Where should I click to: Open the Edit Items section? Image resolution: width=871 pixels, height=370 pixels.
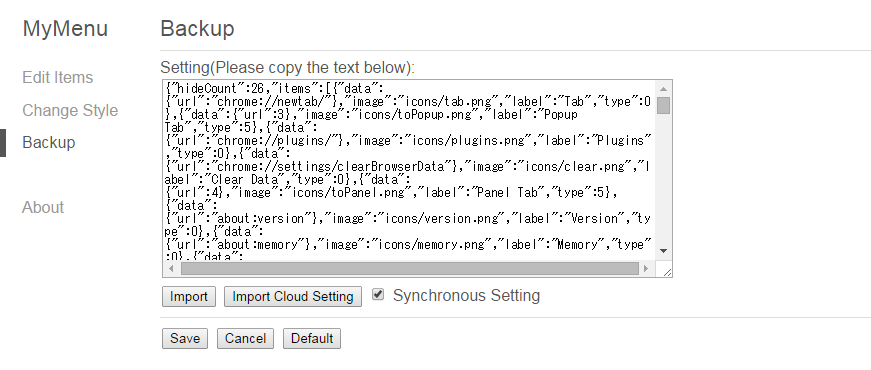coord(57,77)
